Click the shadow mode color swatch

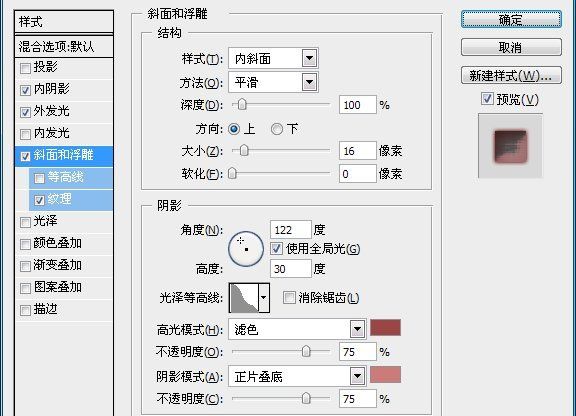point(385,374)
